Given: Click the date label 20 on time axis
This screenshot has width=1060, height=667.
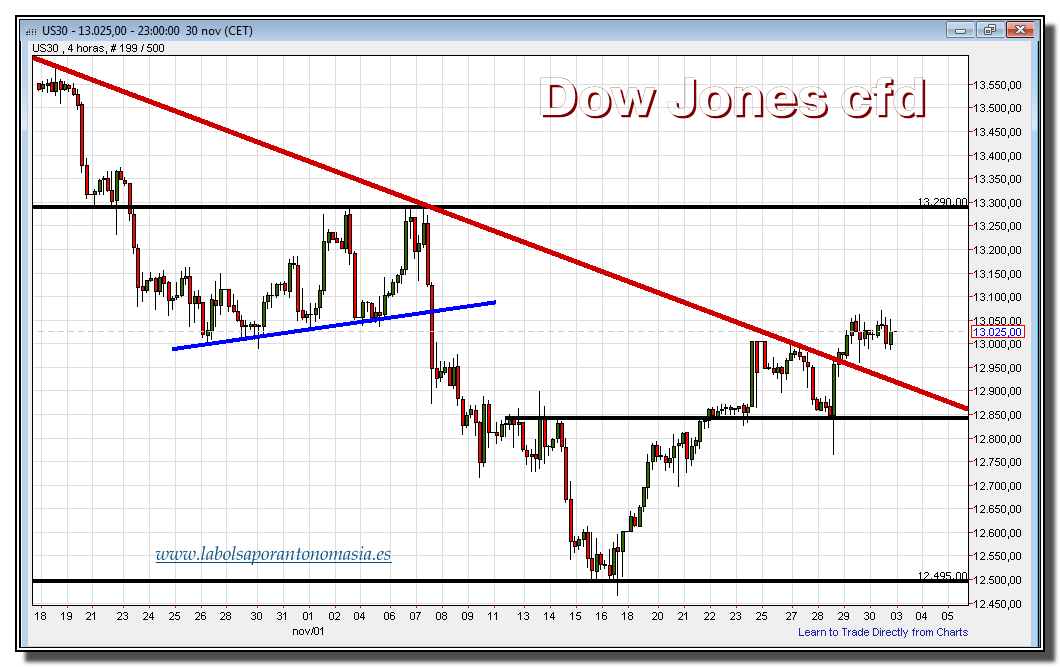Looking at the screenshot, I should click(657, 616).
